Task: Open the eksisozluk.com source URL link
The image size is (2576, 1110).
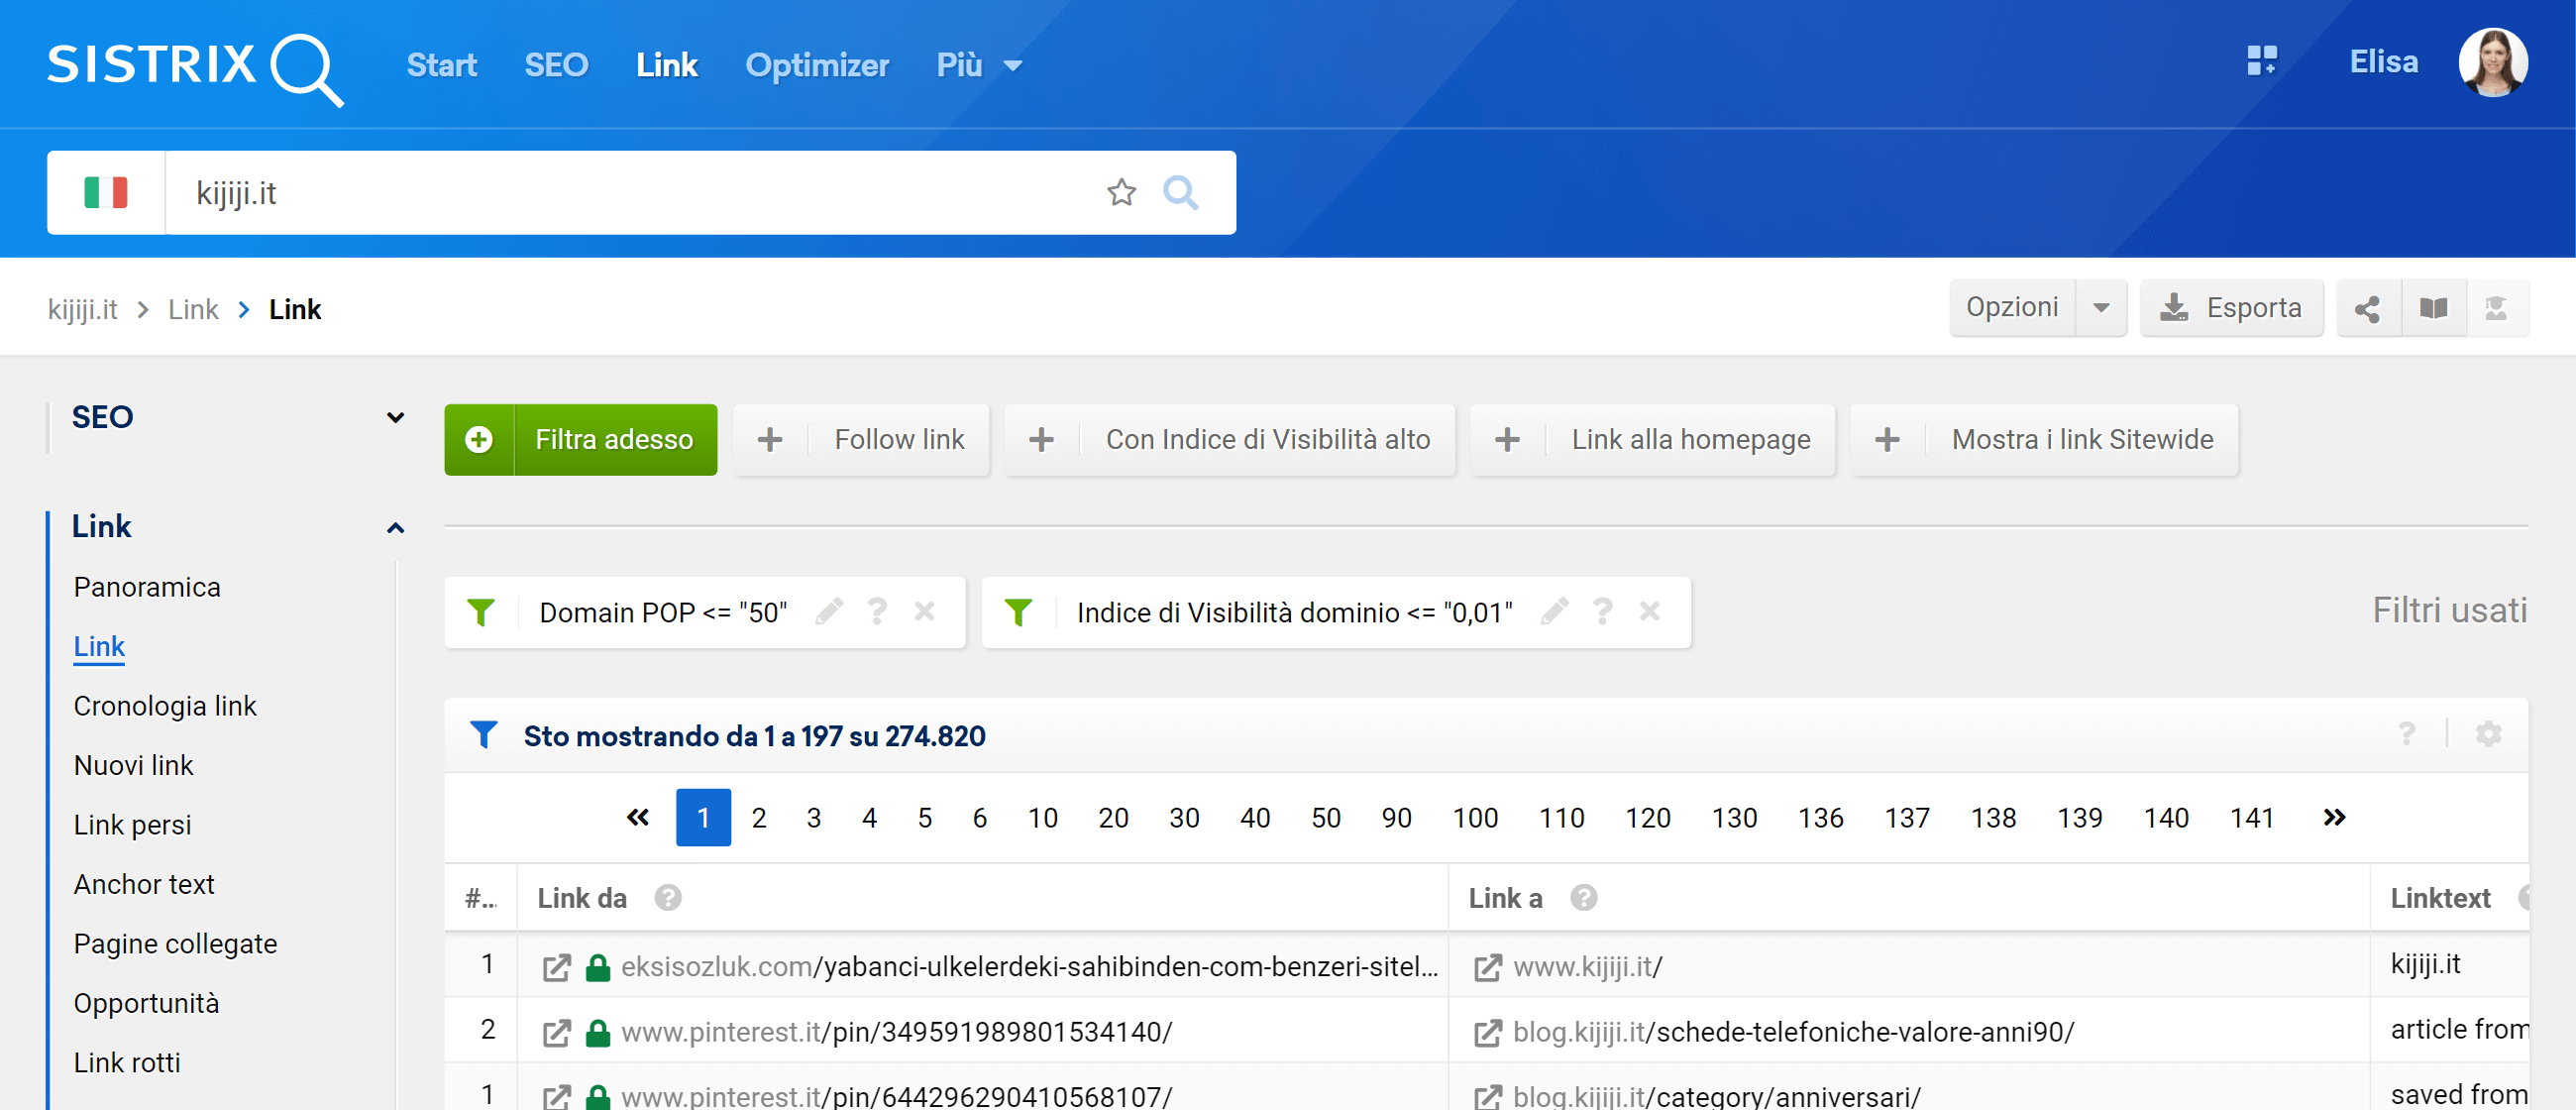Action: tap(1029, 967)
